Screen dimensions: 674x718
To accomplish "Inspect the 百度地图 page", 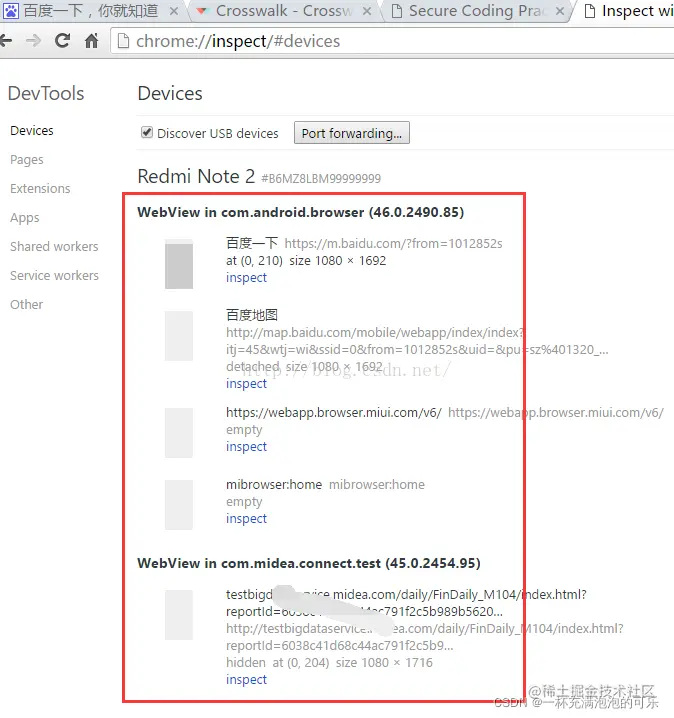I will click(246, 384).
